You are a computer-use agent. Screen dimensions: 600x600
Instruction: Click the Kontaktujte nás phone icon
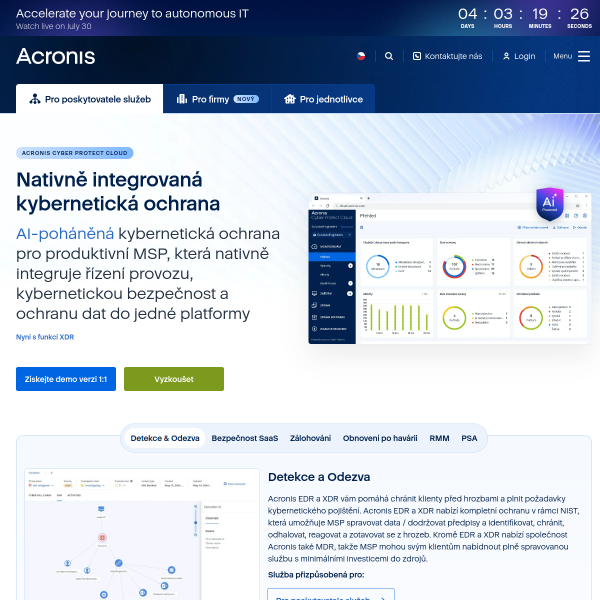coord(417,56)
